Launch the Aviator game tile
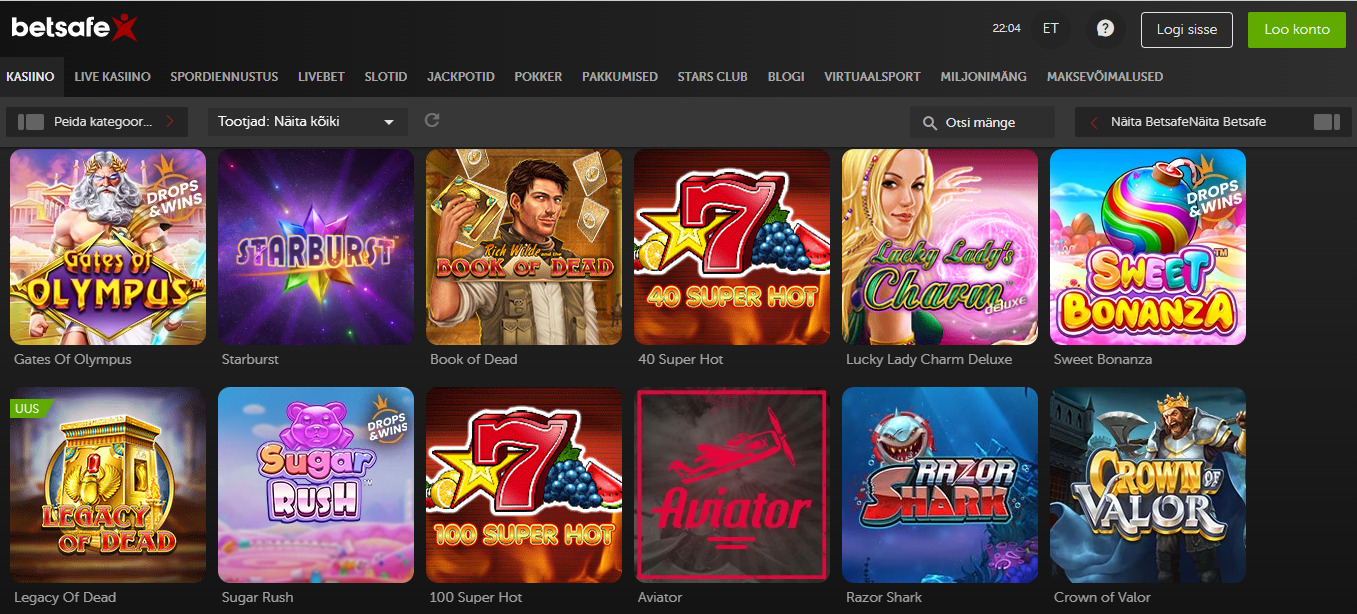This screenshot has width=1357, height=614. click(x=732, y=485)
